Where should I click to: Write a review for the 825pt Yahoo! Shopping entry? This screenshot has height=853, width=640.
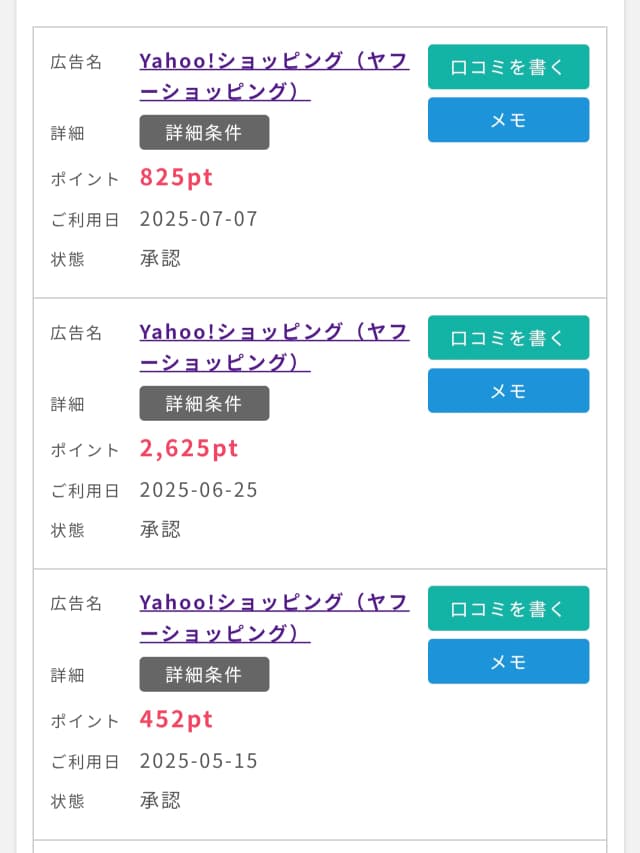[x=508, y=66]
